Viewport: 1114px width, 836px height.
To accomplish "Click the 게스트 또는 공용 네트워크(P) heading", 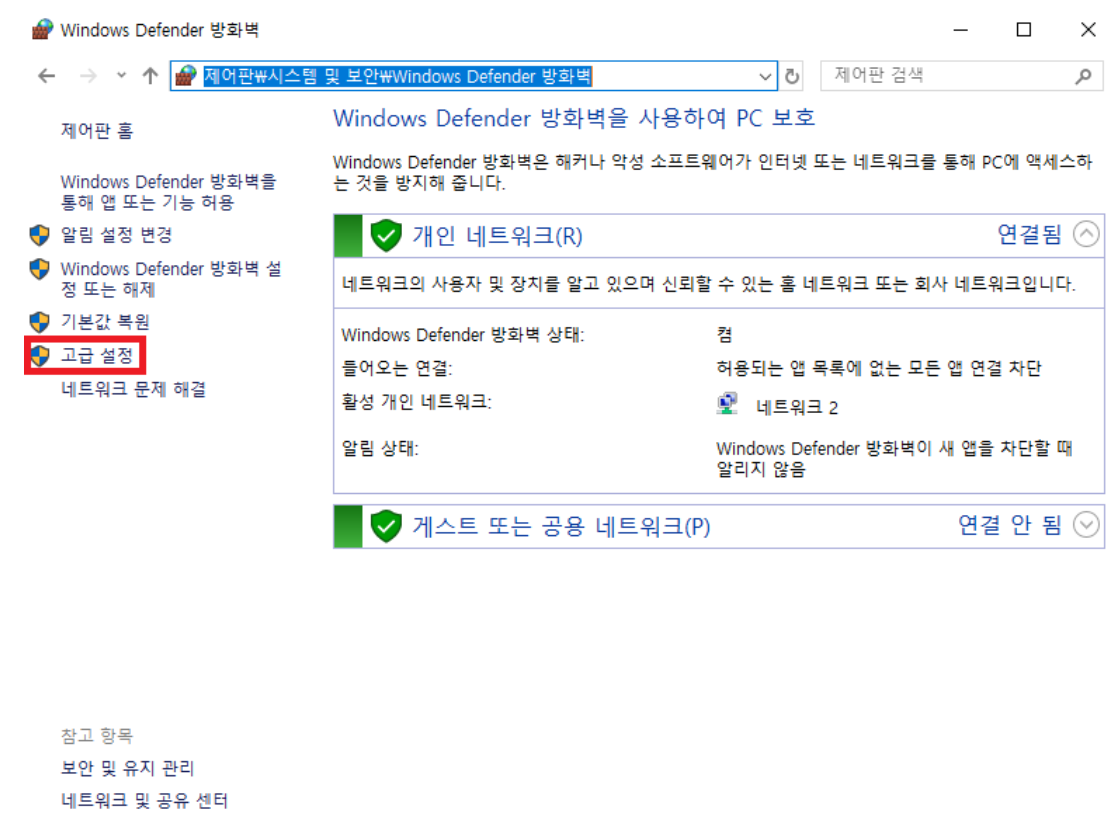I will [x=561, y=526].
